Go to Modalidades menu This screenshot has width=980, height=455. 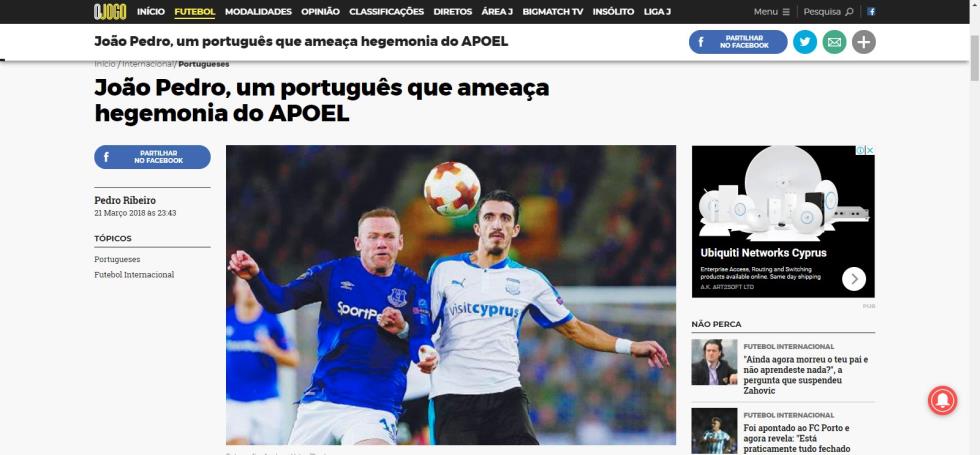click(x=258, y=11)
